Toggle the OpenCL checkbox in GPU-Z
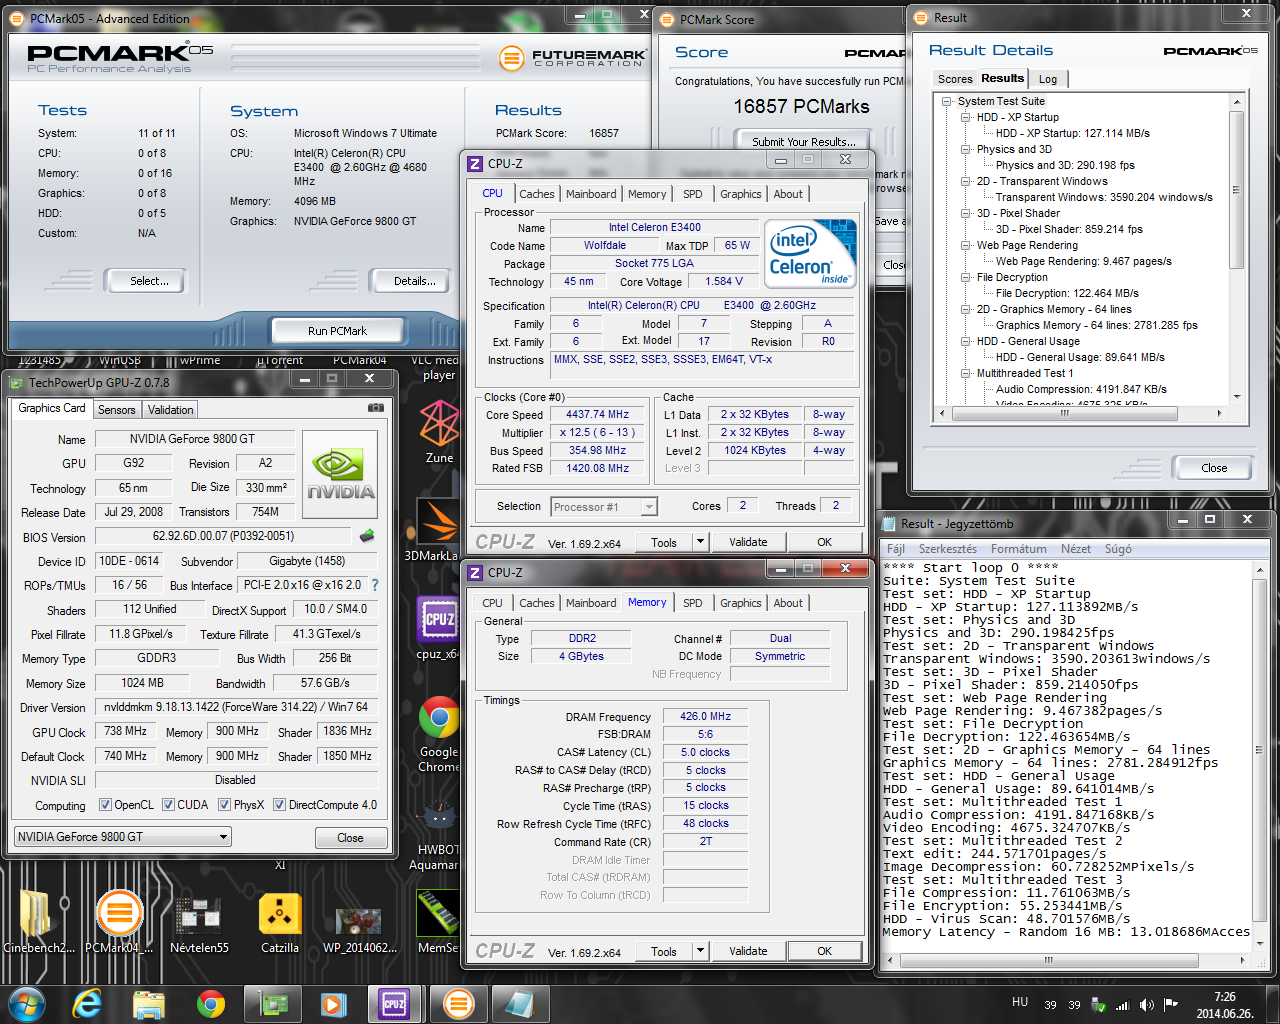 (x=105, y=805)
